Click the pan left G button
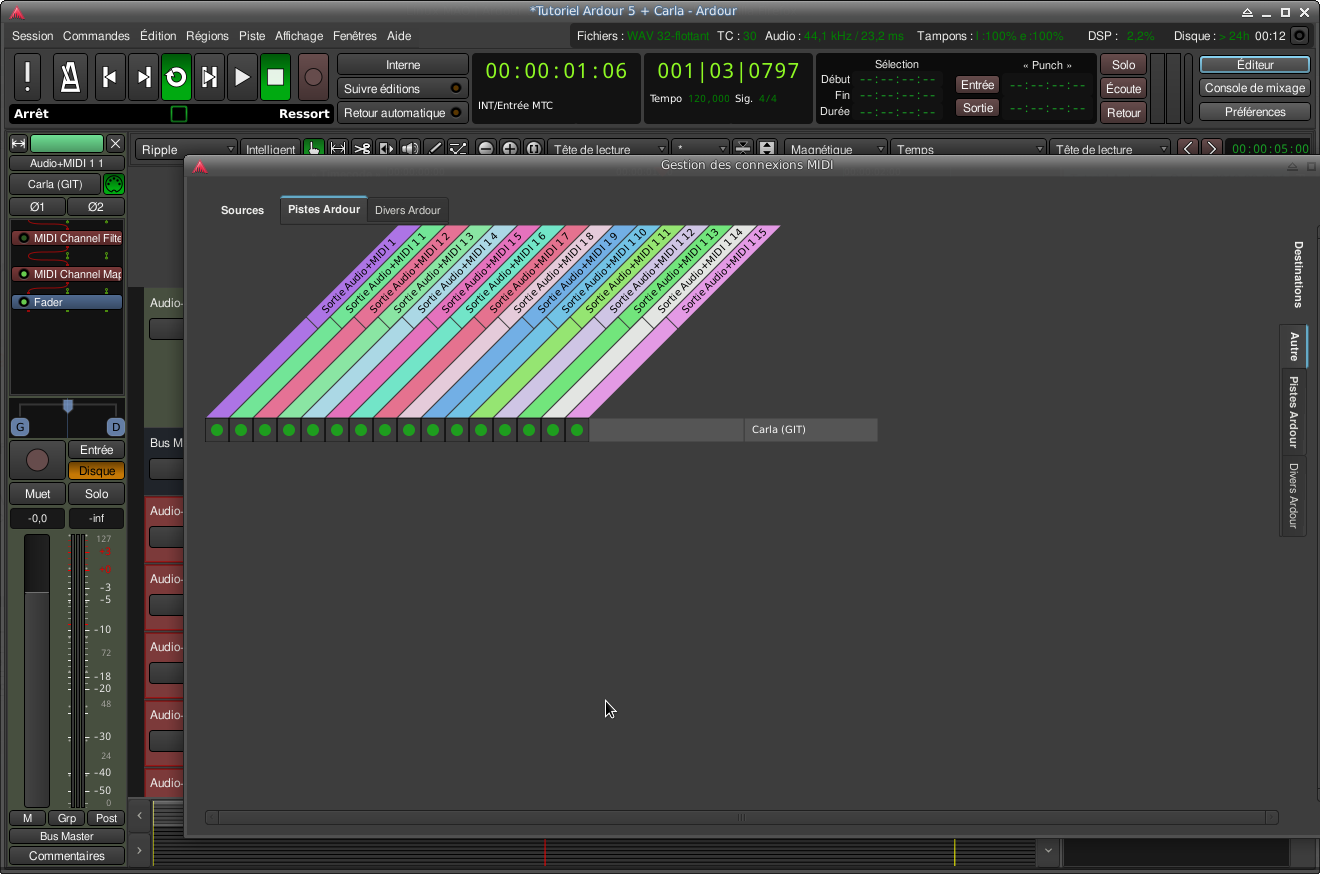Viewport: 1320px width, 874px height. coord(20,427)
